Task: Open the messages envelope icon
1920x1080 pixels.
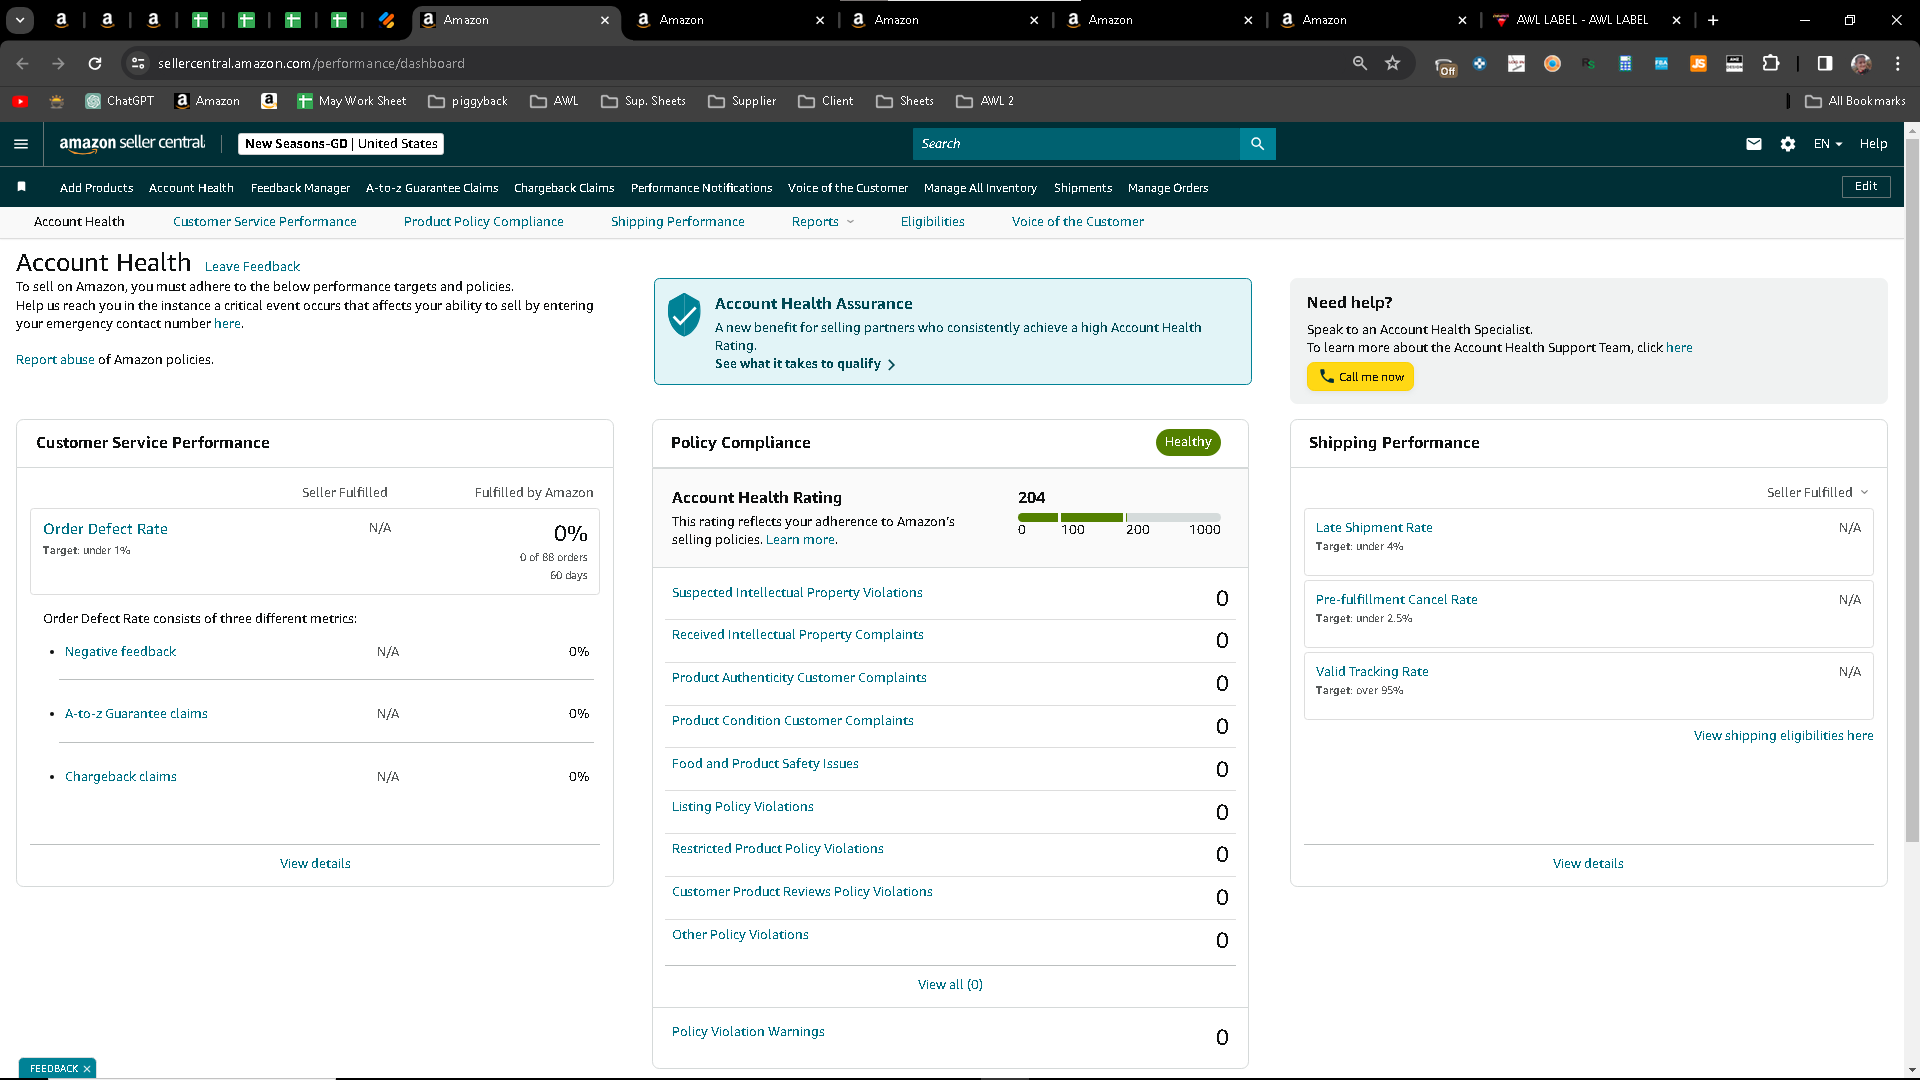Action: (1753, 144)
